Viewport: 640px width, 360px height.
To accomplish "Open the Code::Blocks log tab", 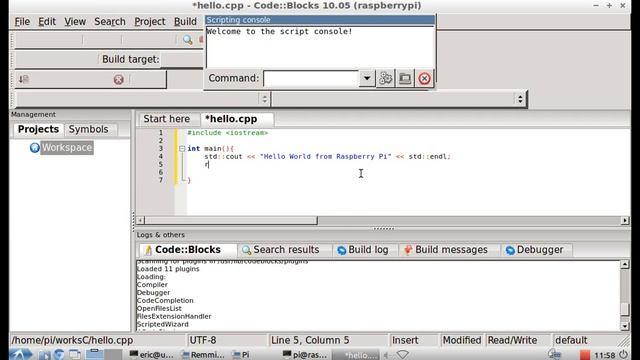I will click(x=188, y=250).
